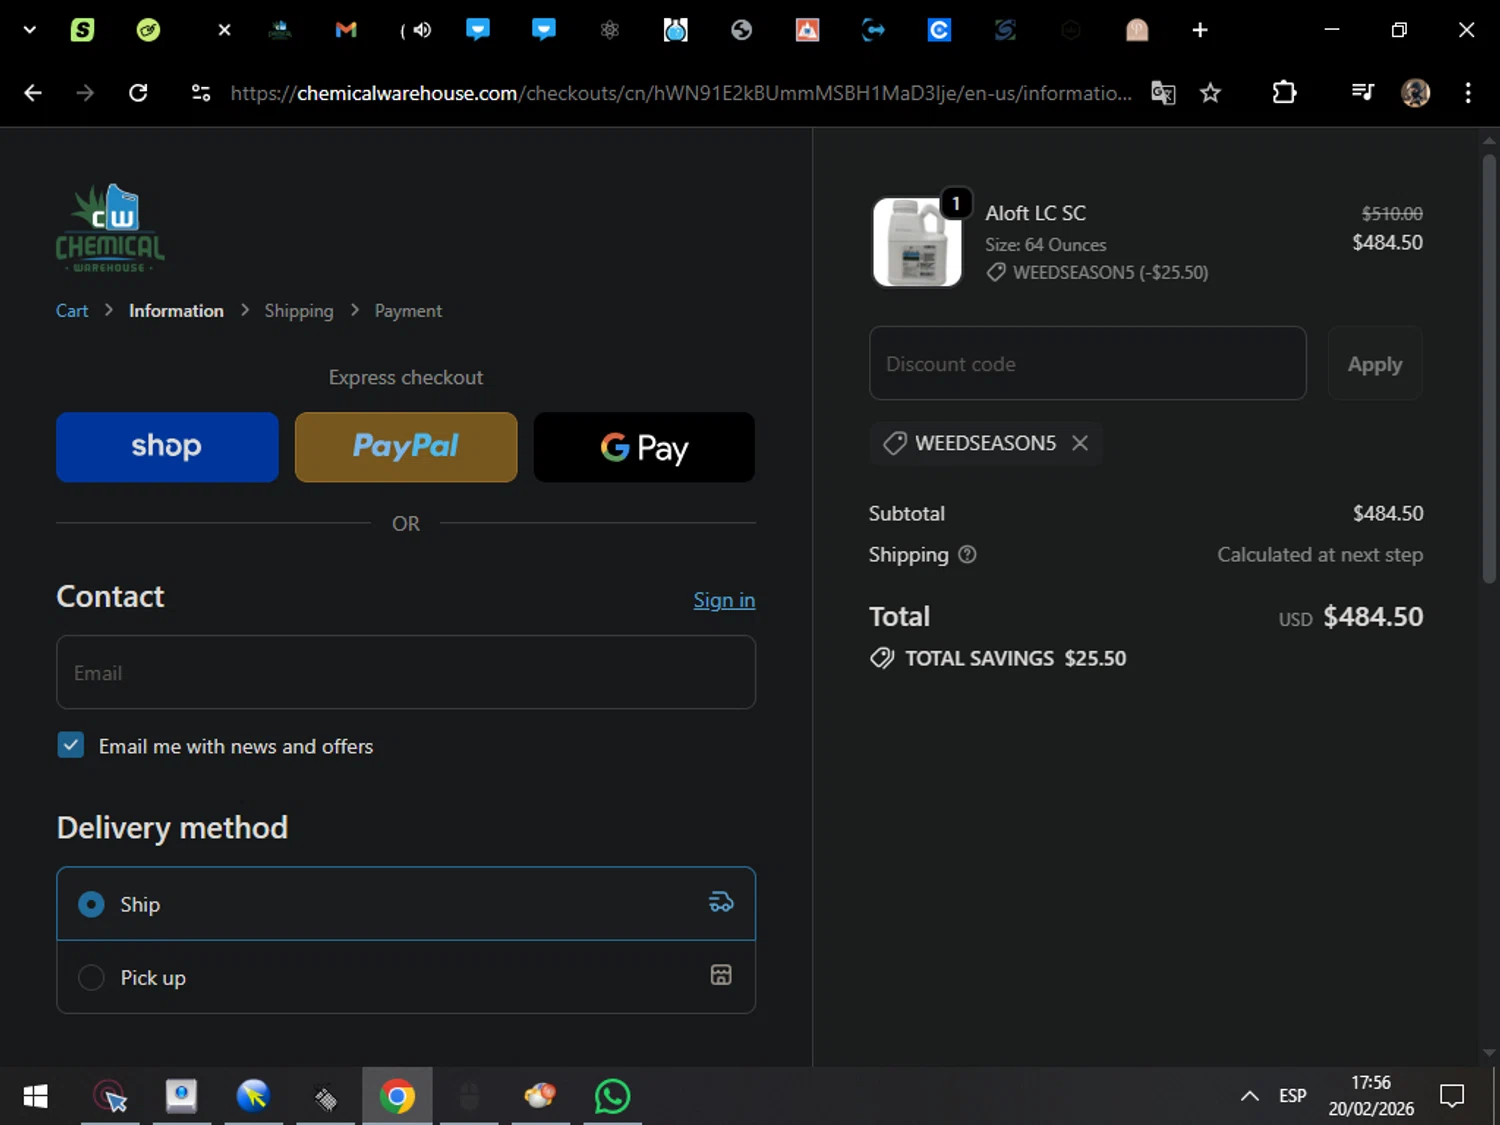Open a new browser tab
The image size is (1500, 1125).
coord(1200,30)
